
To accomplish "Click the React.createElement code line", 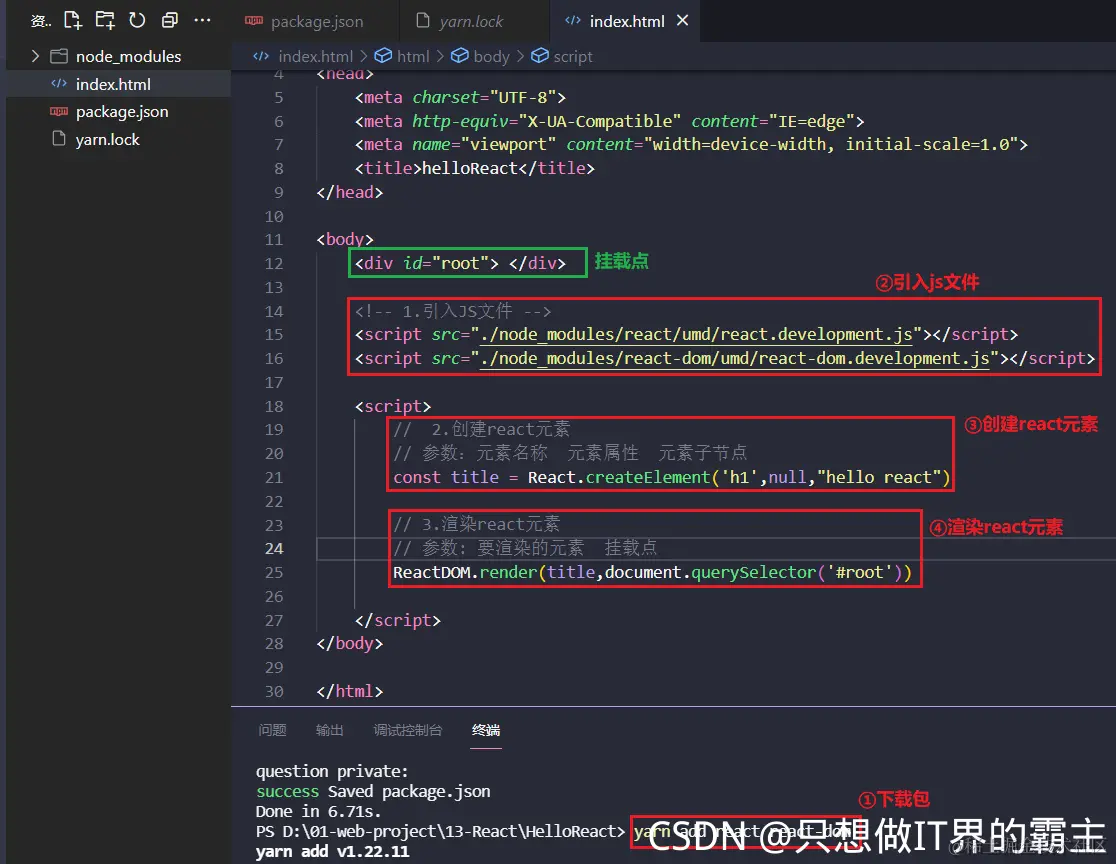I will (672, 478).
